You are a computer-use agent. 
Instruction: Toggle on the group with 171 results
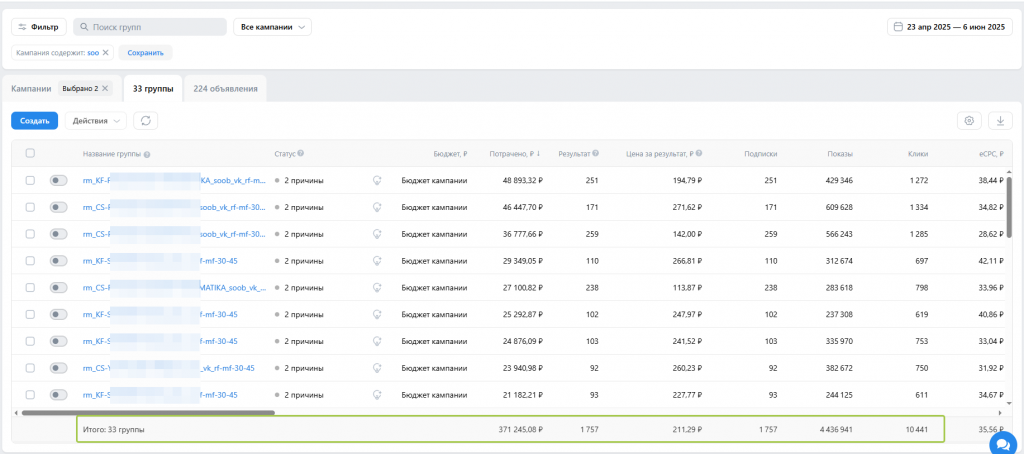pyautogui.click(x=59, y=207)
